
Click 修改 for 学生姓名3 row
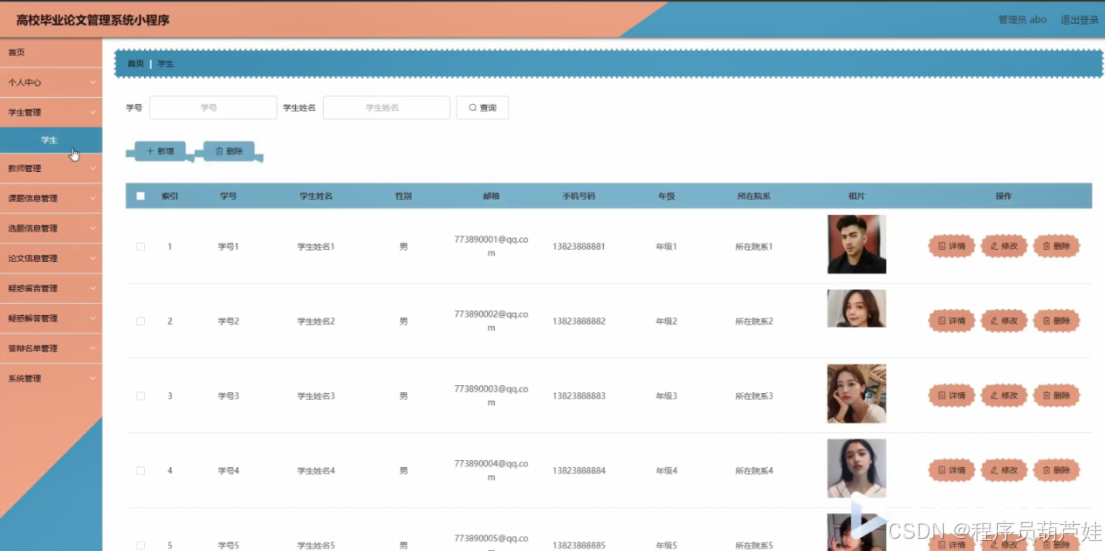pos(1004,396)
